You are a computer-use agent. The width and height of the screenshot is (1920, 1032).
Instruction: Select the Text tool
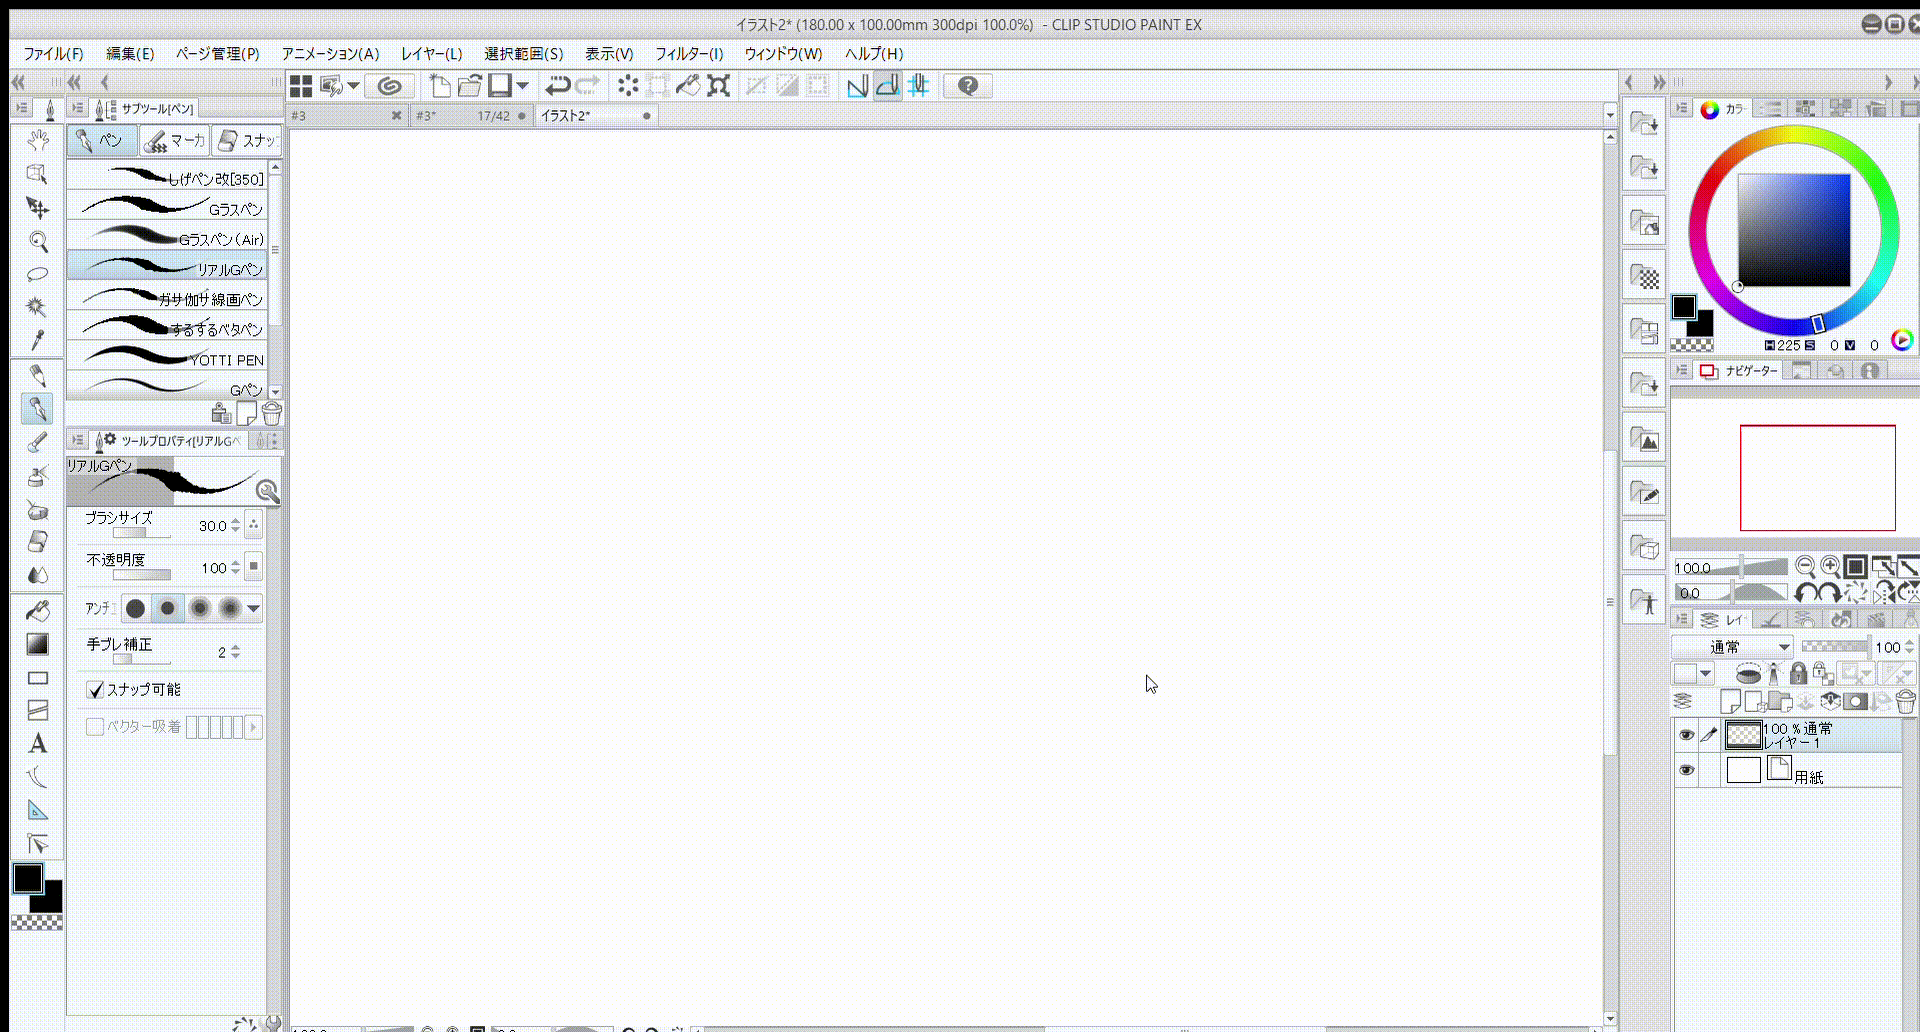tap(38, 744)
